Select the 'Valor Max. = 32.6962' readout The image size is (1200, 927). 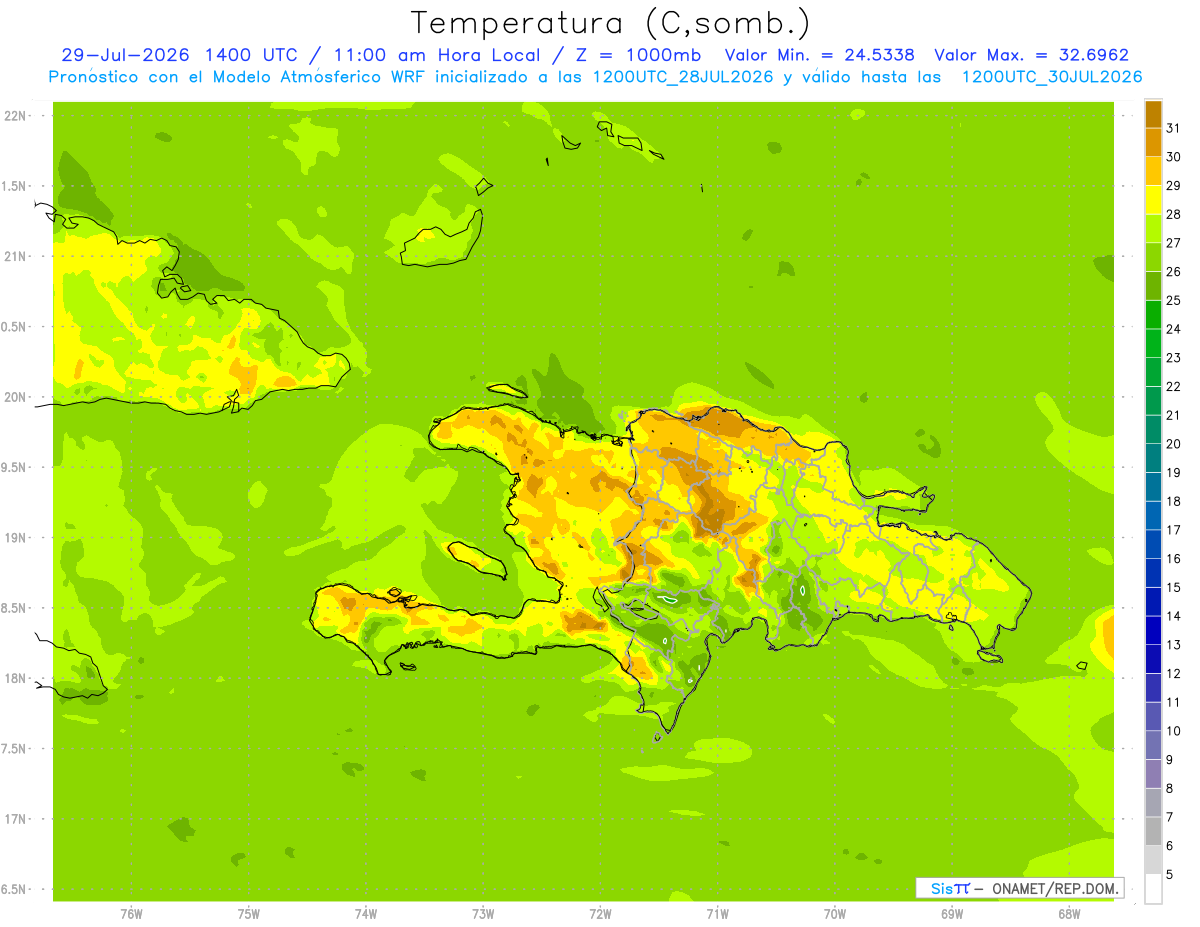coord(1032,55)
